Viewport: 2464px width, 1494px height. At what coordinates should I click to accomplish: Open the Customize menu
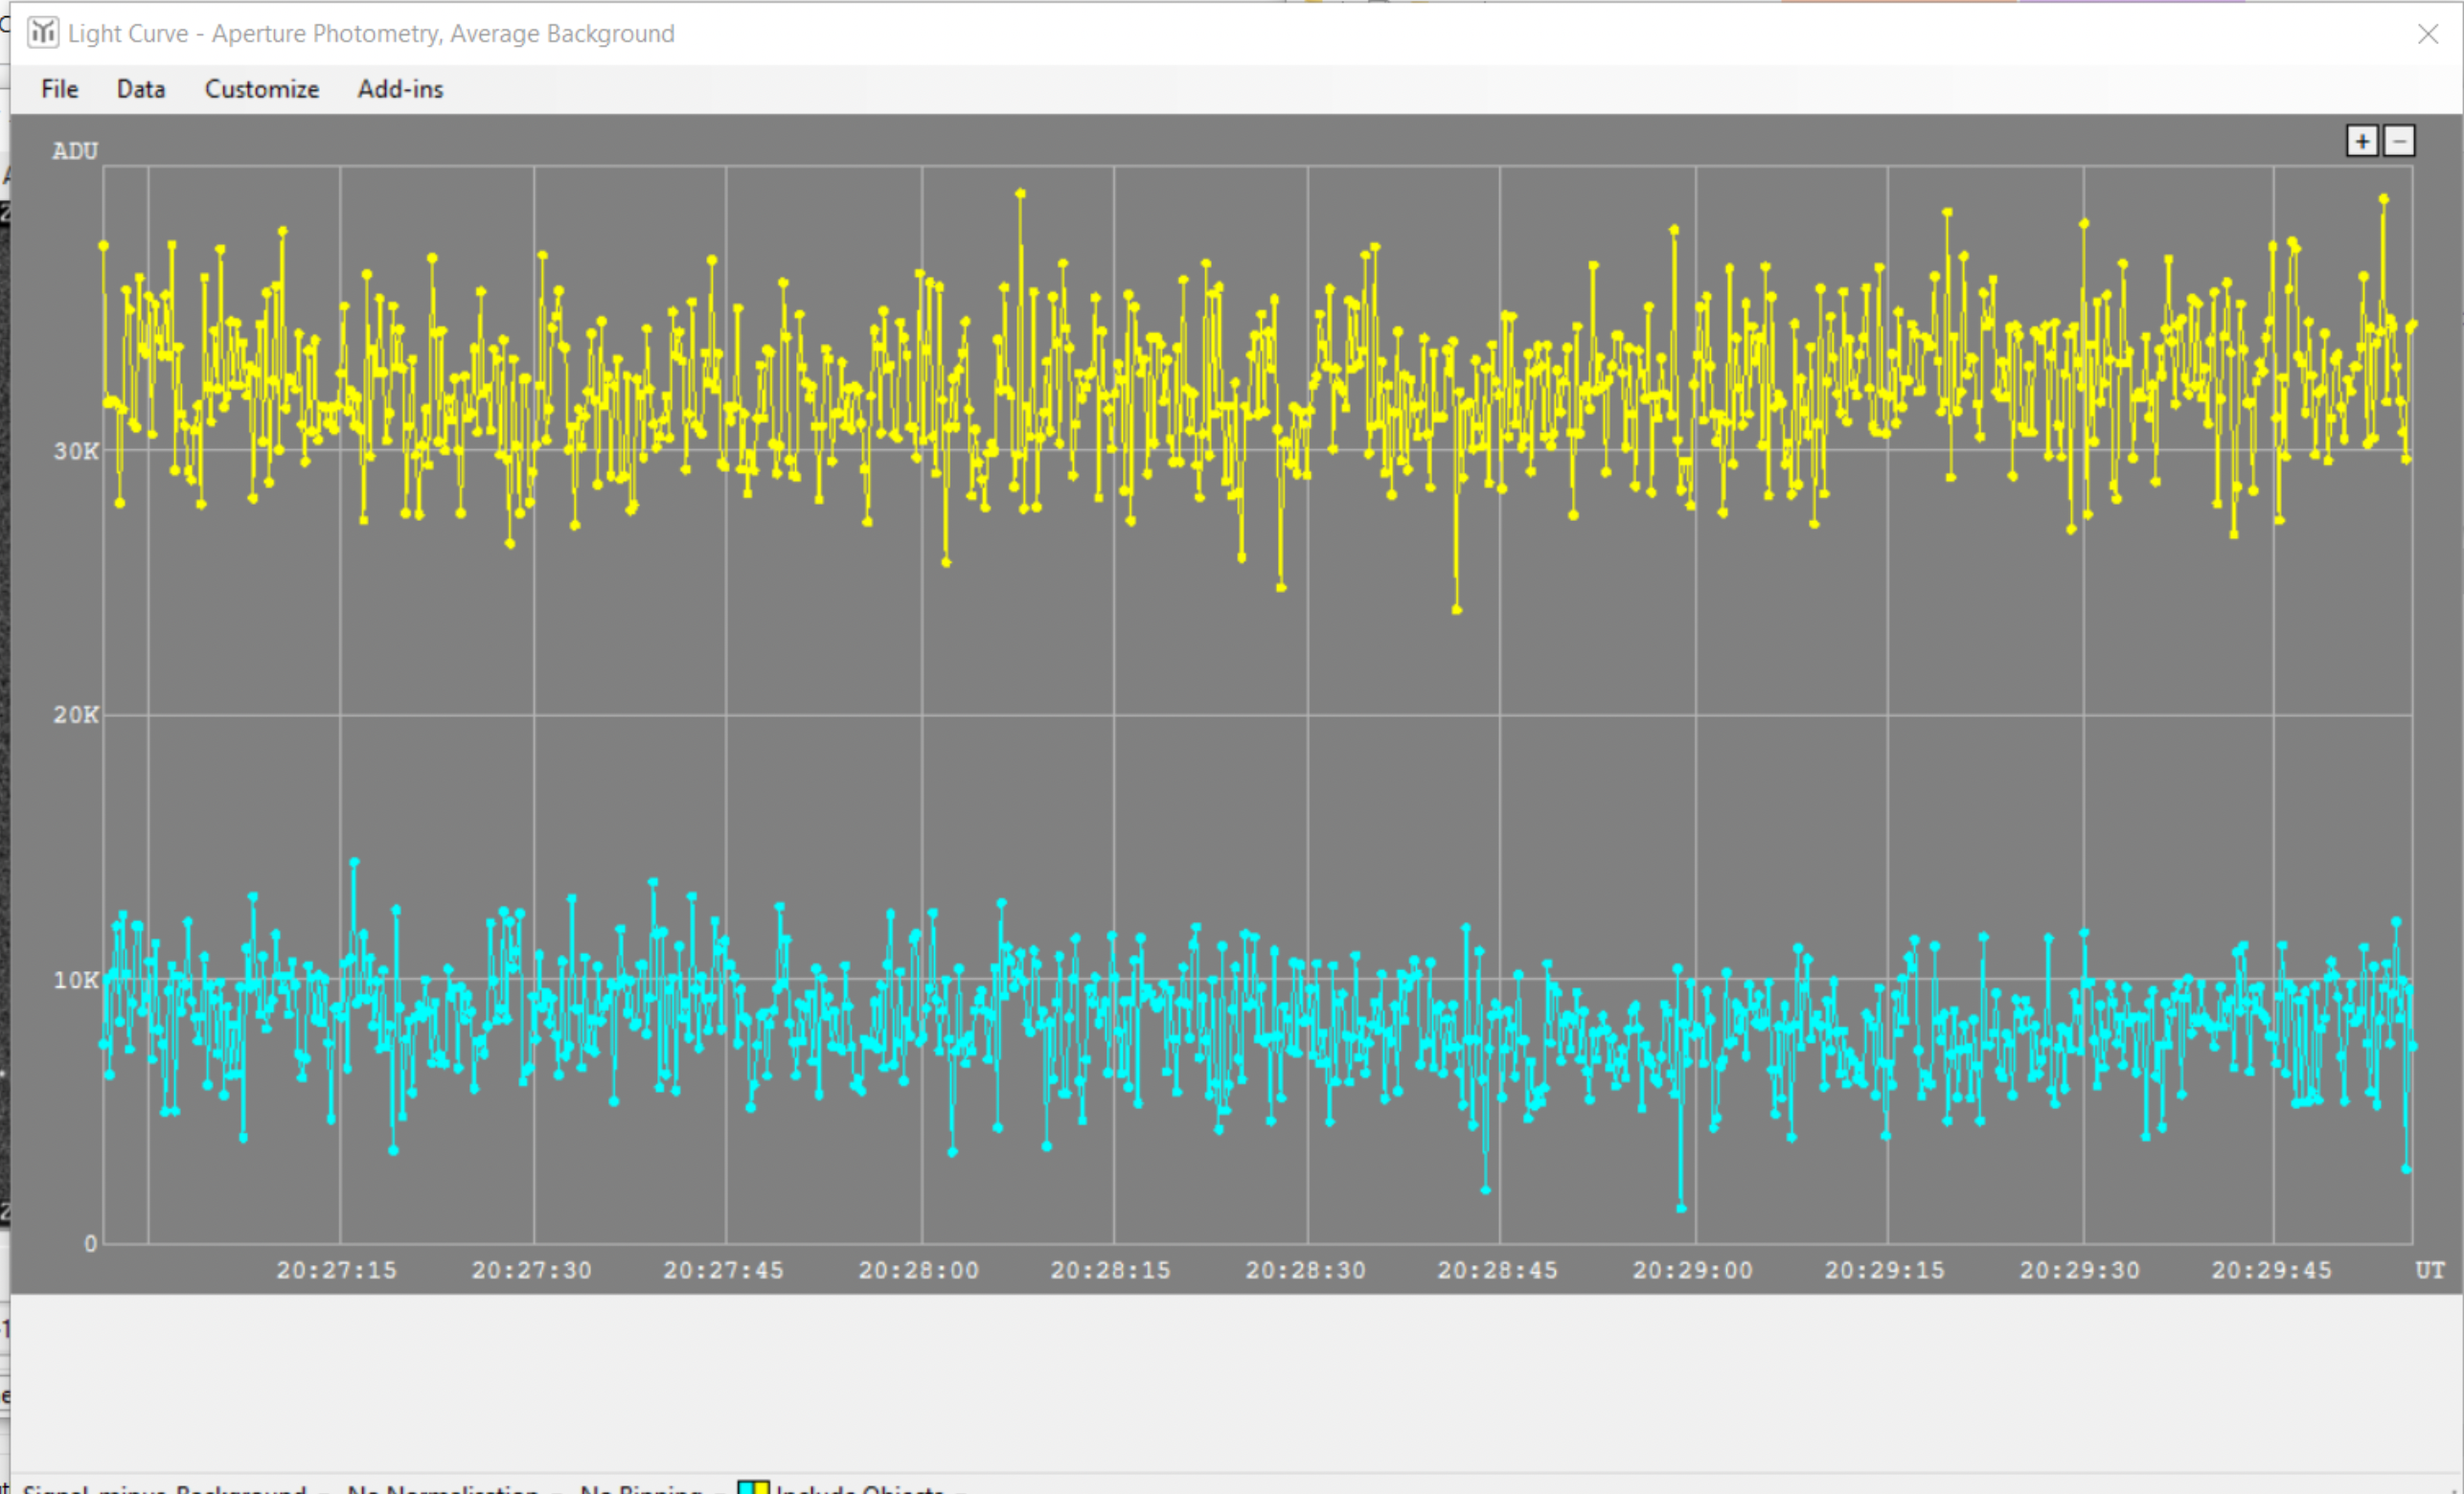pos(261,89)
